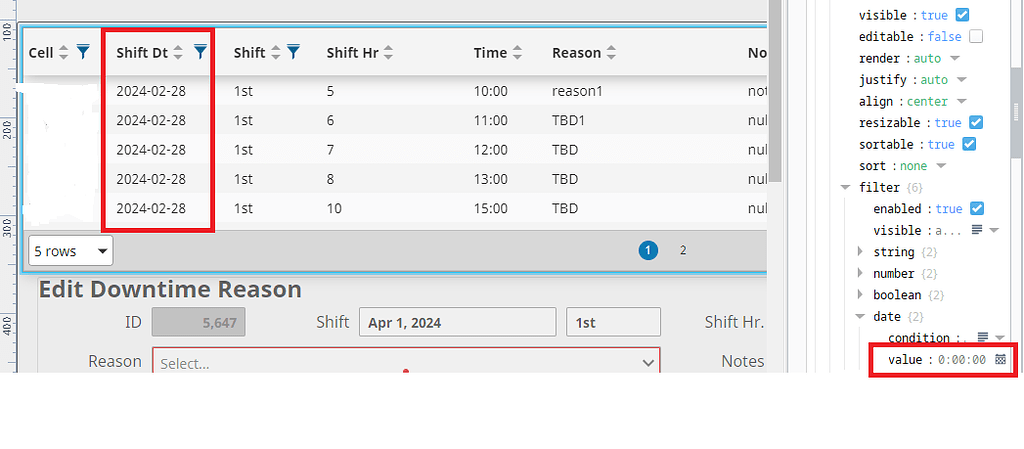Open the align center dropdown
Image resolution: width=1024 pixels, height=449 pixels.
pos(961,102)
